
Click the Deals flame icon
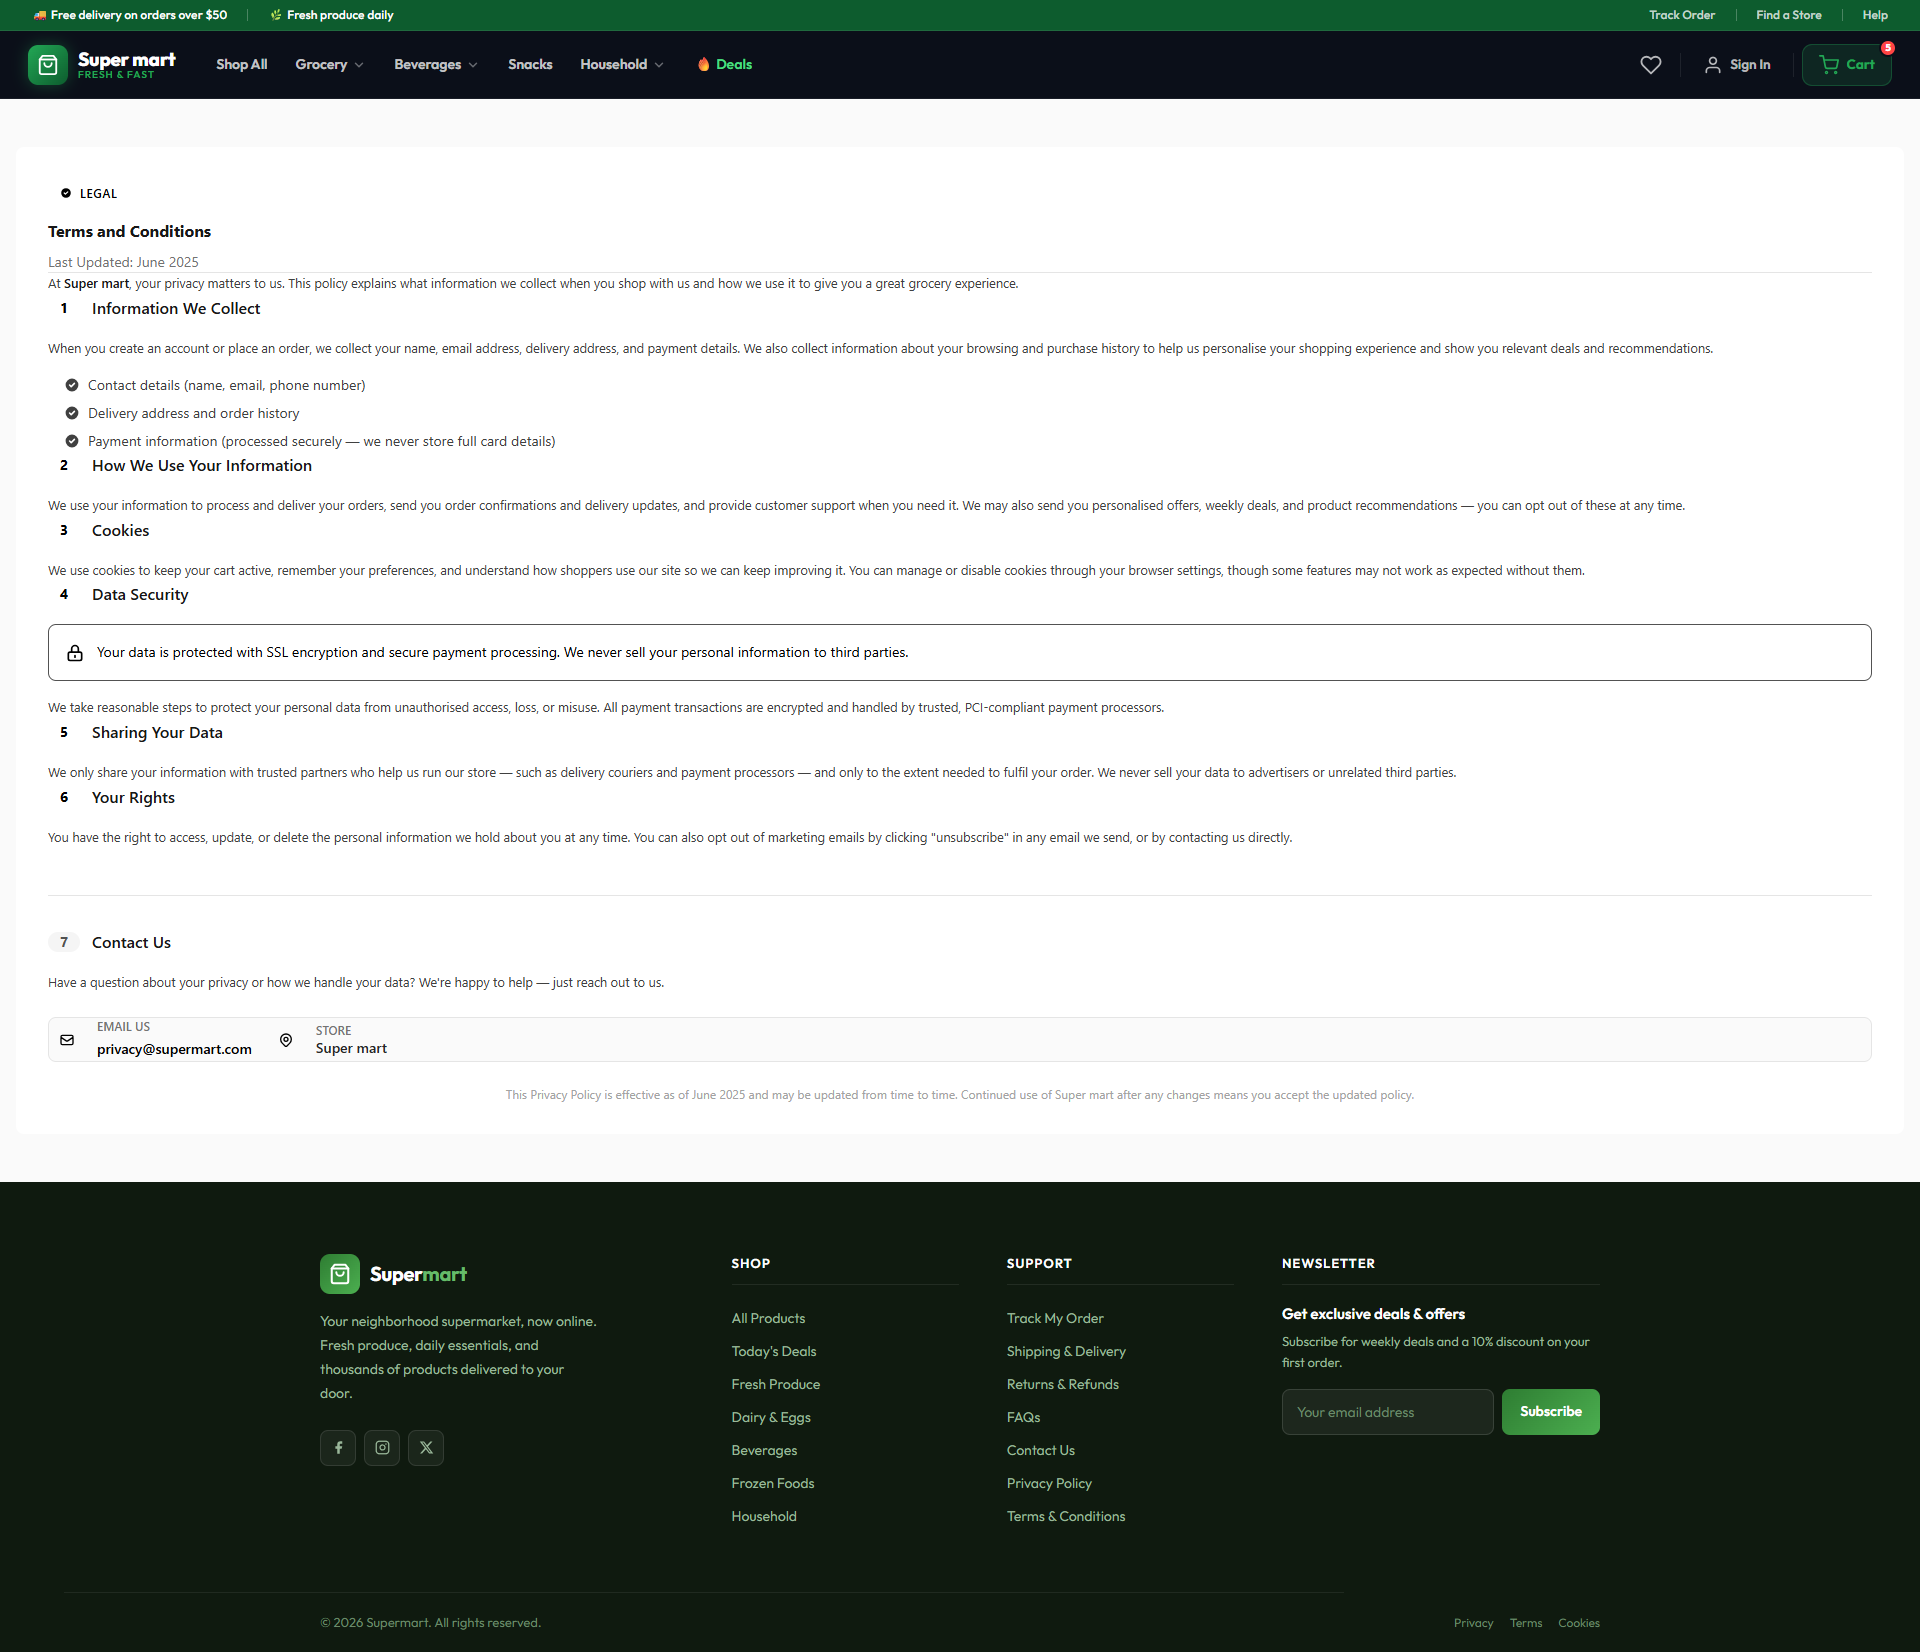(704, 64)
